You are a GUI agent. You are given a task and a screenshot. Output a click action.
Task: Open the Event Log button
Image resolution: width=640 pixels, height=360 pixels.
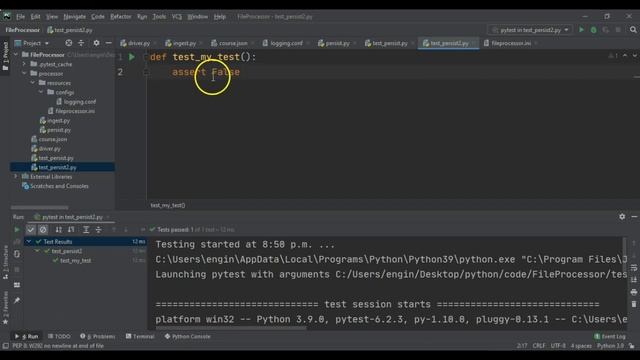click(610, 336)
